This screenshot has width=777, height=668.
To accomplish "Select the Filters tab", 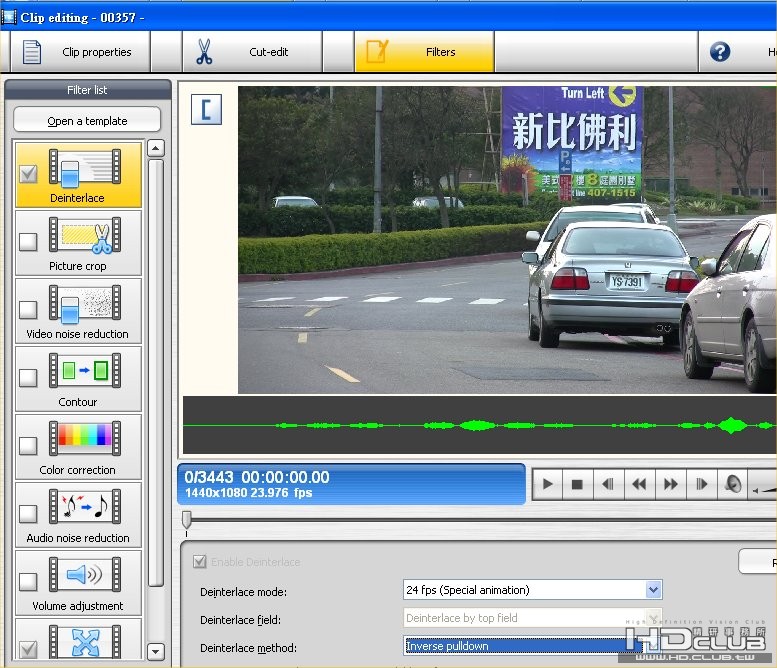I will [x=424, y=52].
